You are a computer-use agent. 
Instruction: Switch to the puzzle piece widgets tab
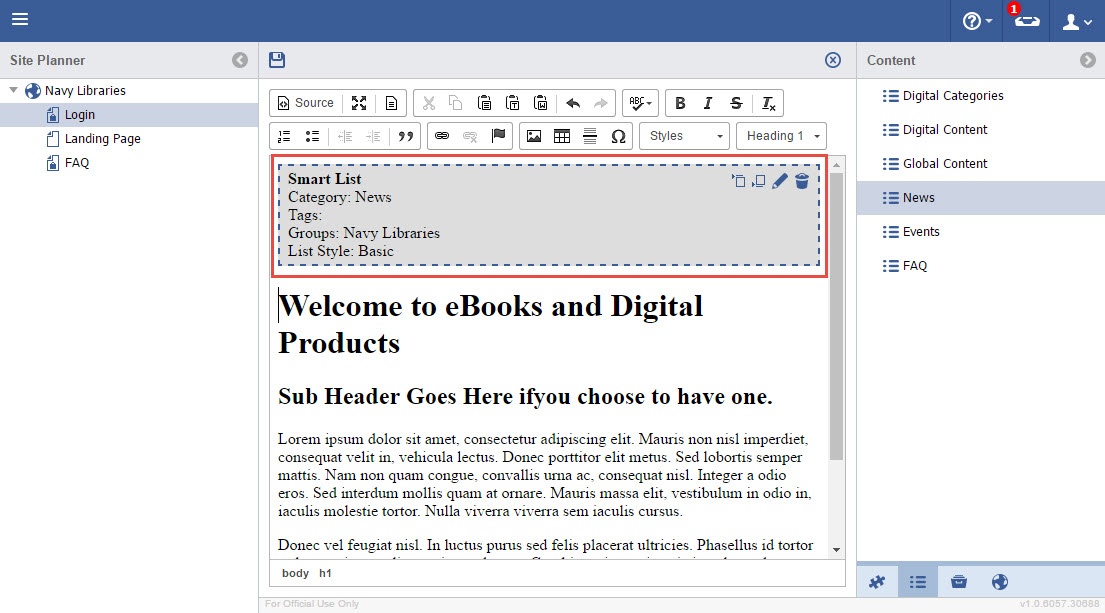point(877,582)
